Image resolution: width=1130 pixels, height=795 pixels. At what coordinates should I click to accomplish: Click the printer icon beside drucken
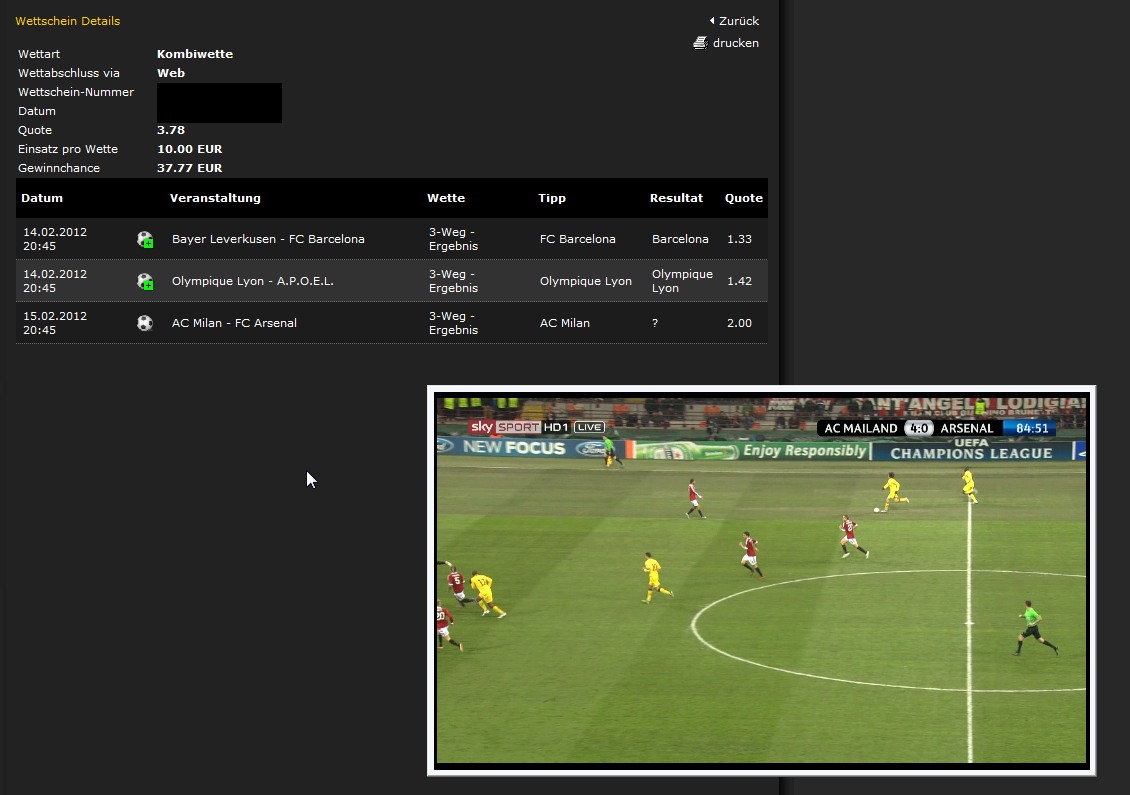700,43
